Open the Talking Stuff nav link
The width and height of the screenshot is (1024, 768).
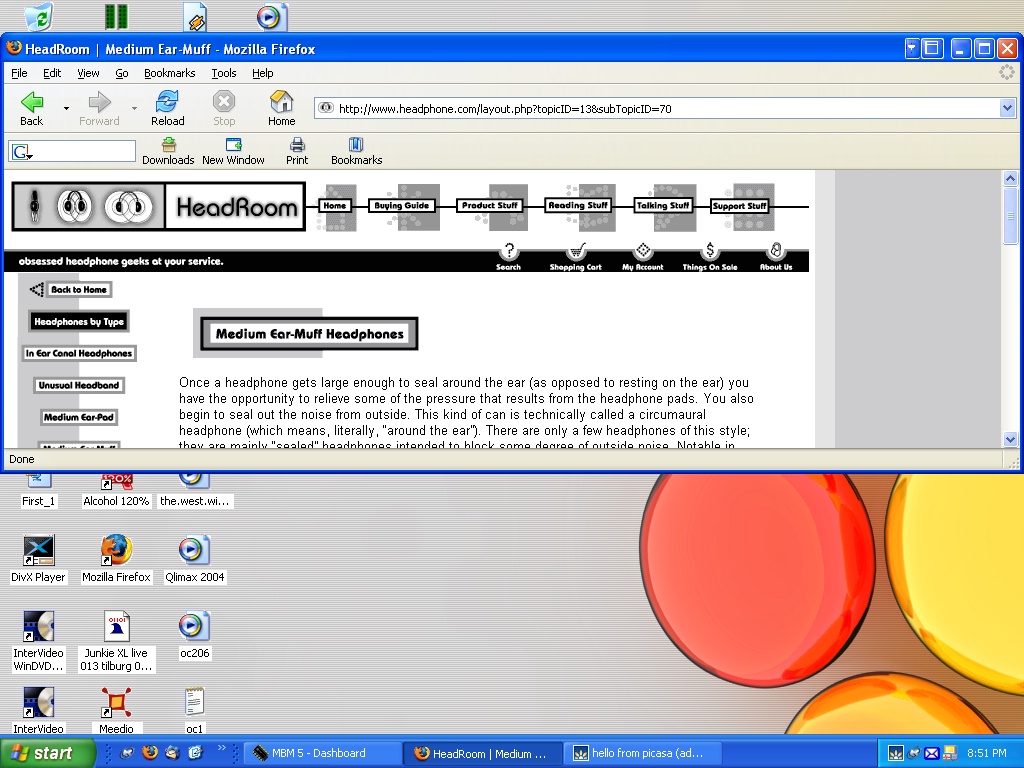(x=663, y=206)
